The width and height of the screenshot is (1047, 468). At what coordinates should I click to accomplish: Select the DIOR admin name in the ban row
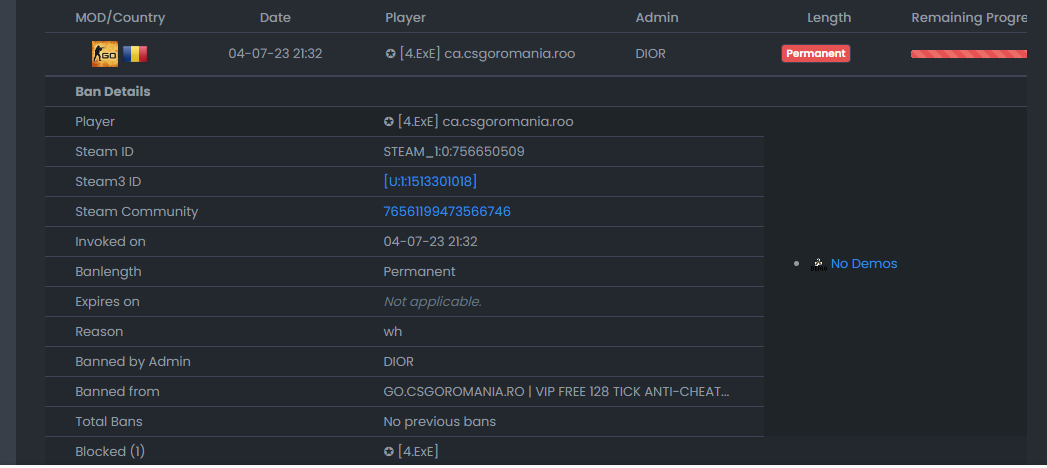(x=650, y=53)
